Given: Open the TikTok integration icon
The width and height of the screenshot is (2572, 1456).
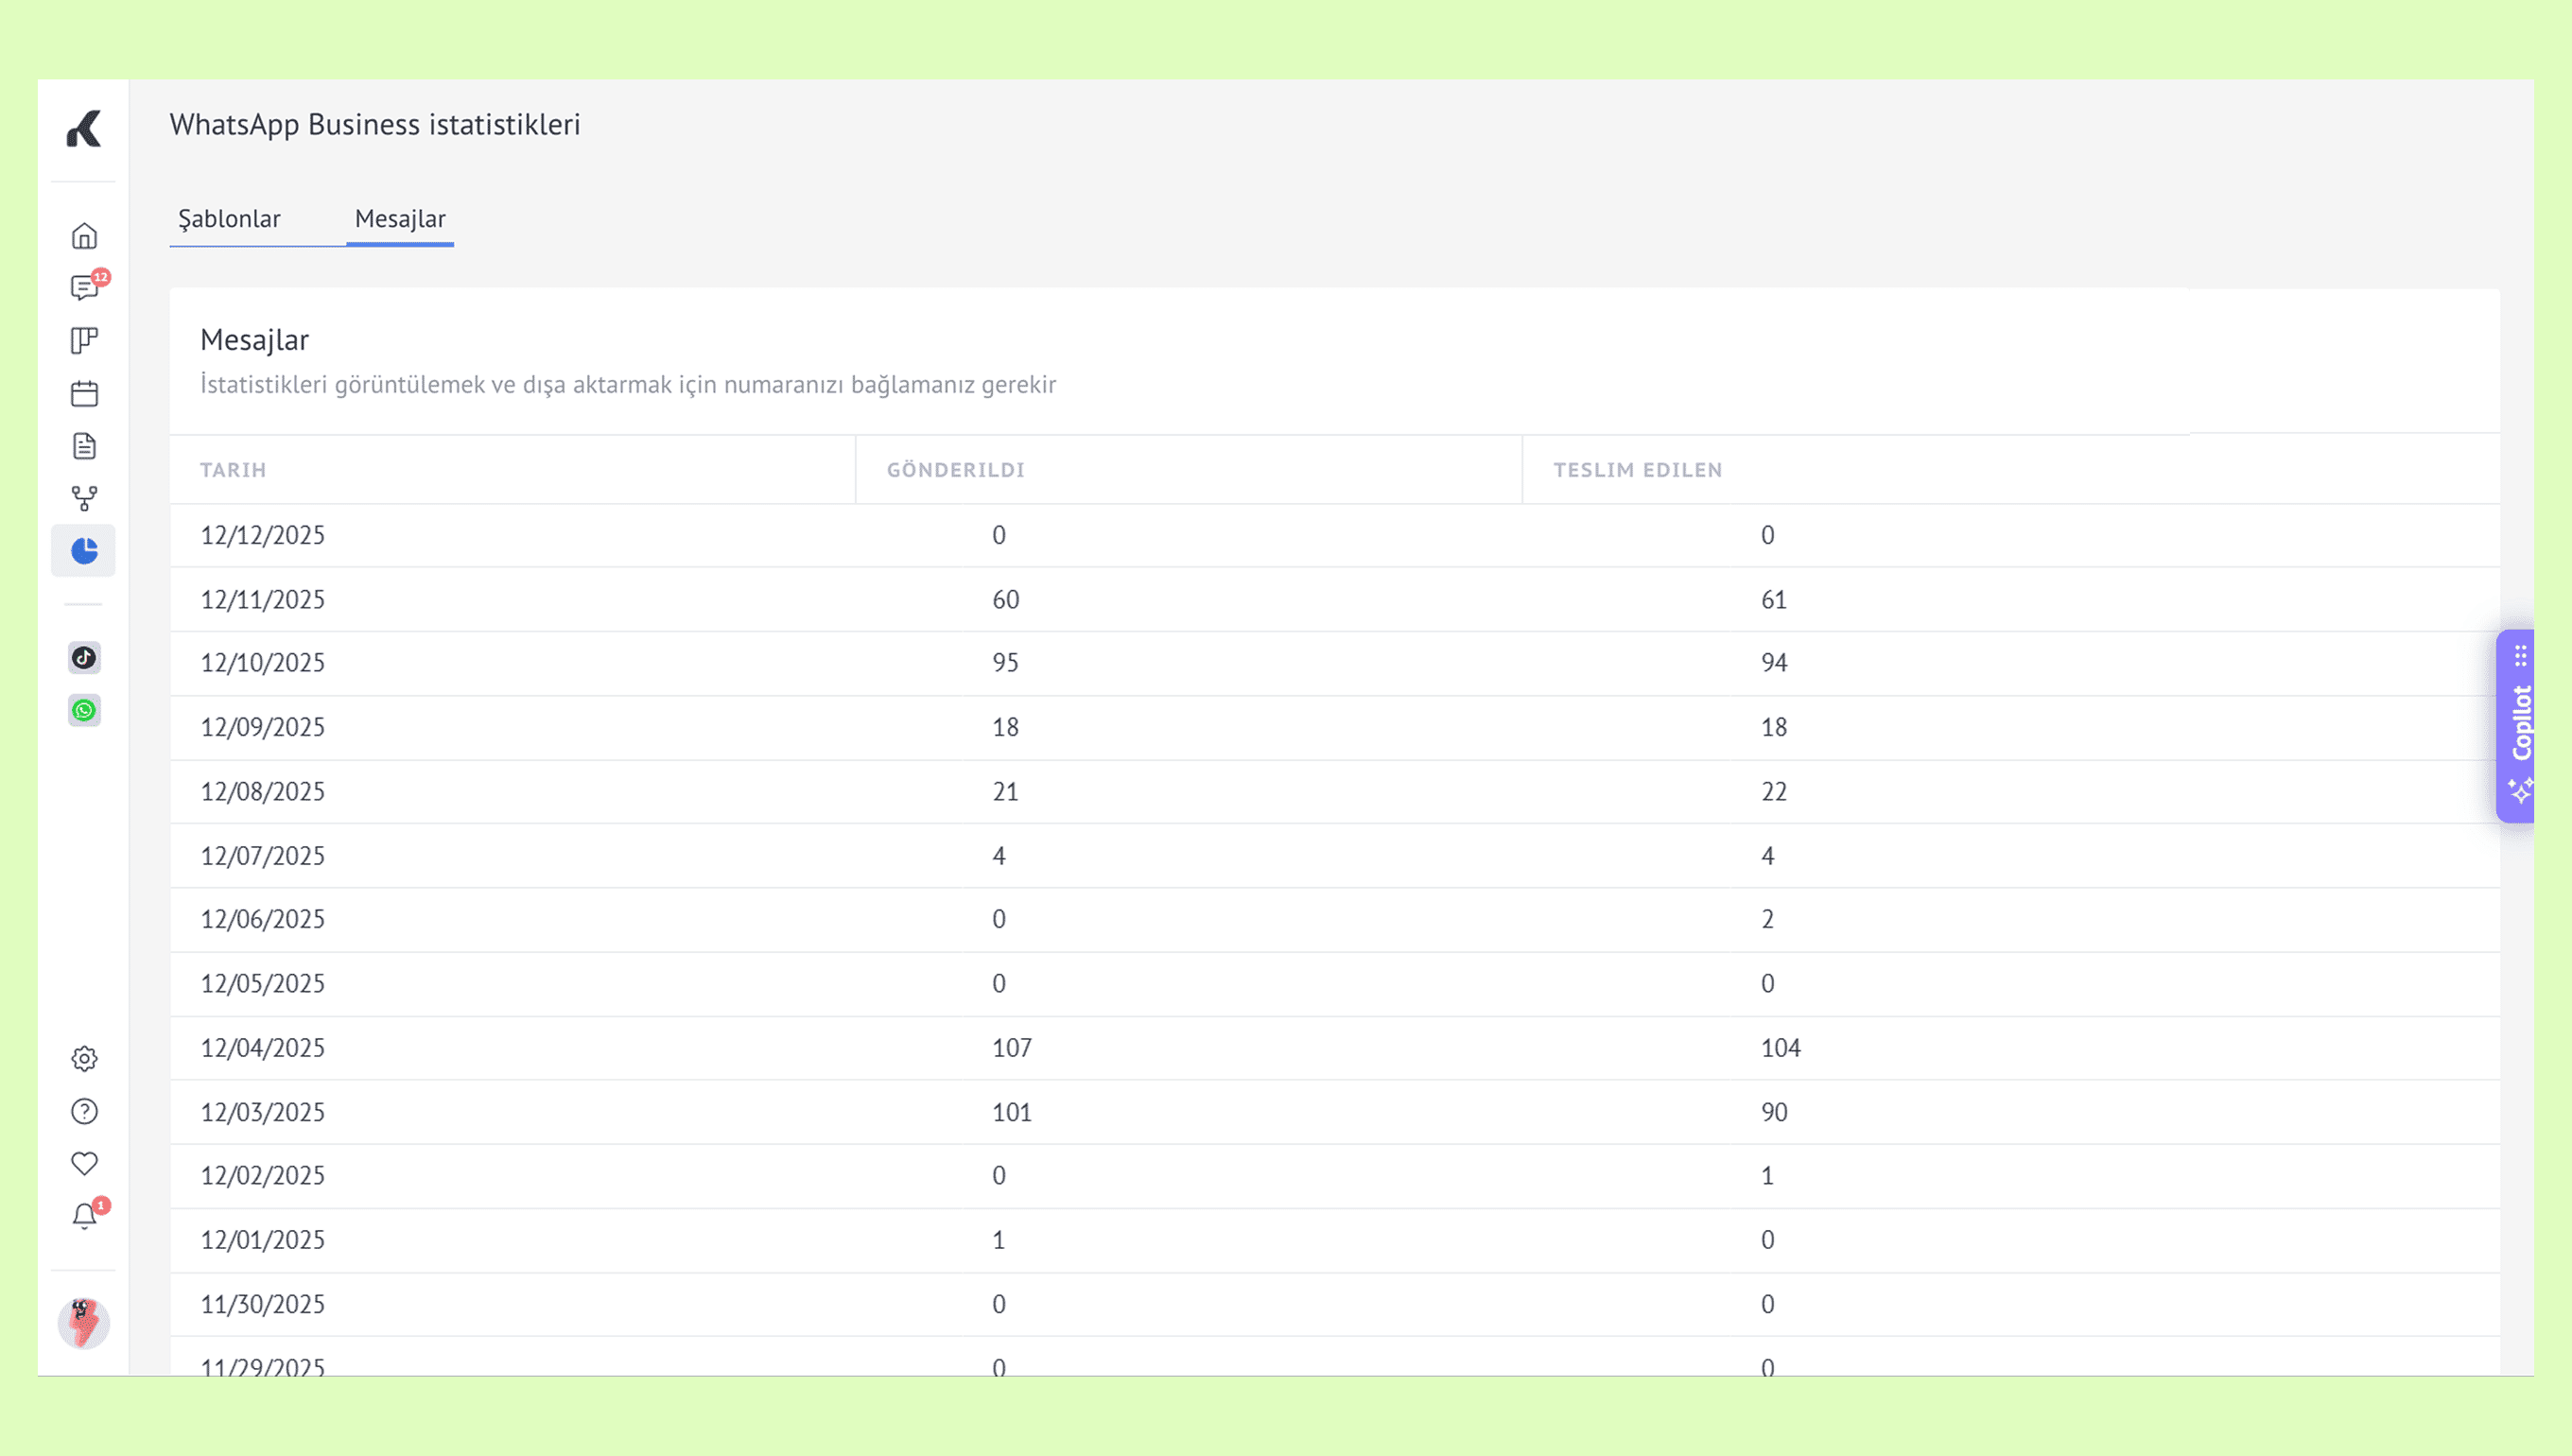Looking at the screenshot, I should pyautogui.click(x=84, y=658).
